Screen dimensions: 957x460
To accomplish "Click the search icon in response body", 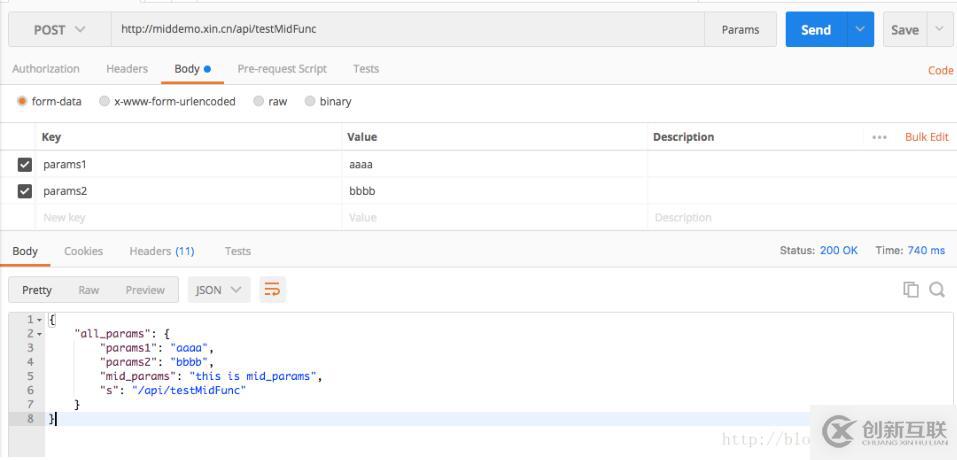I will [937, 290].
